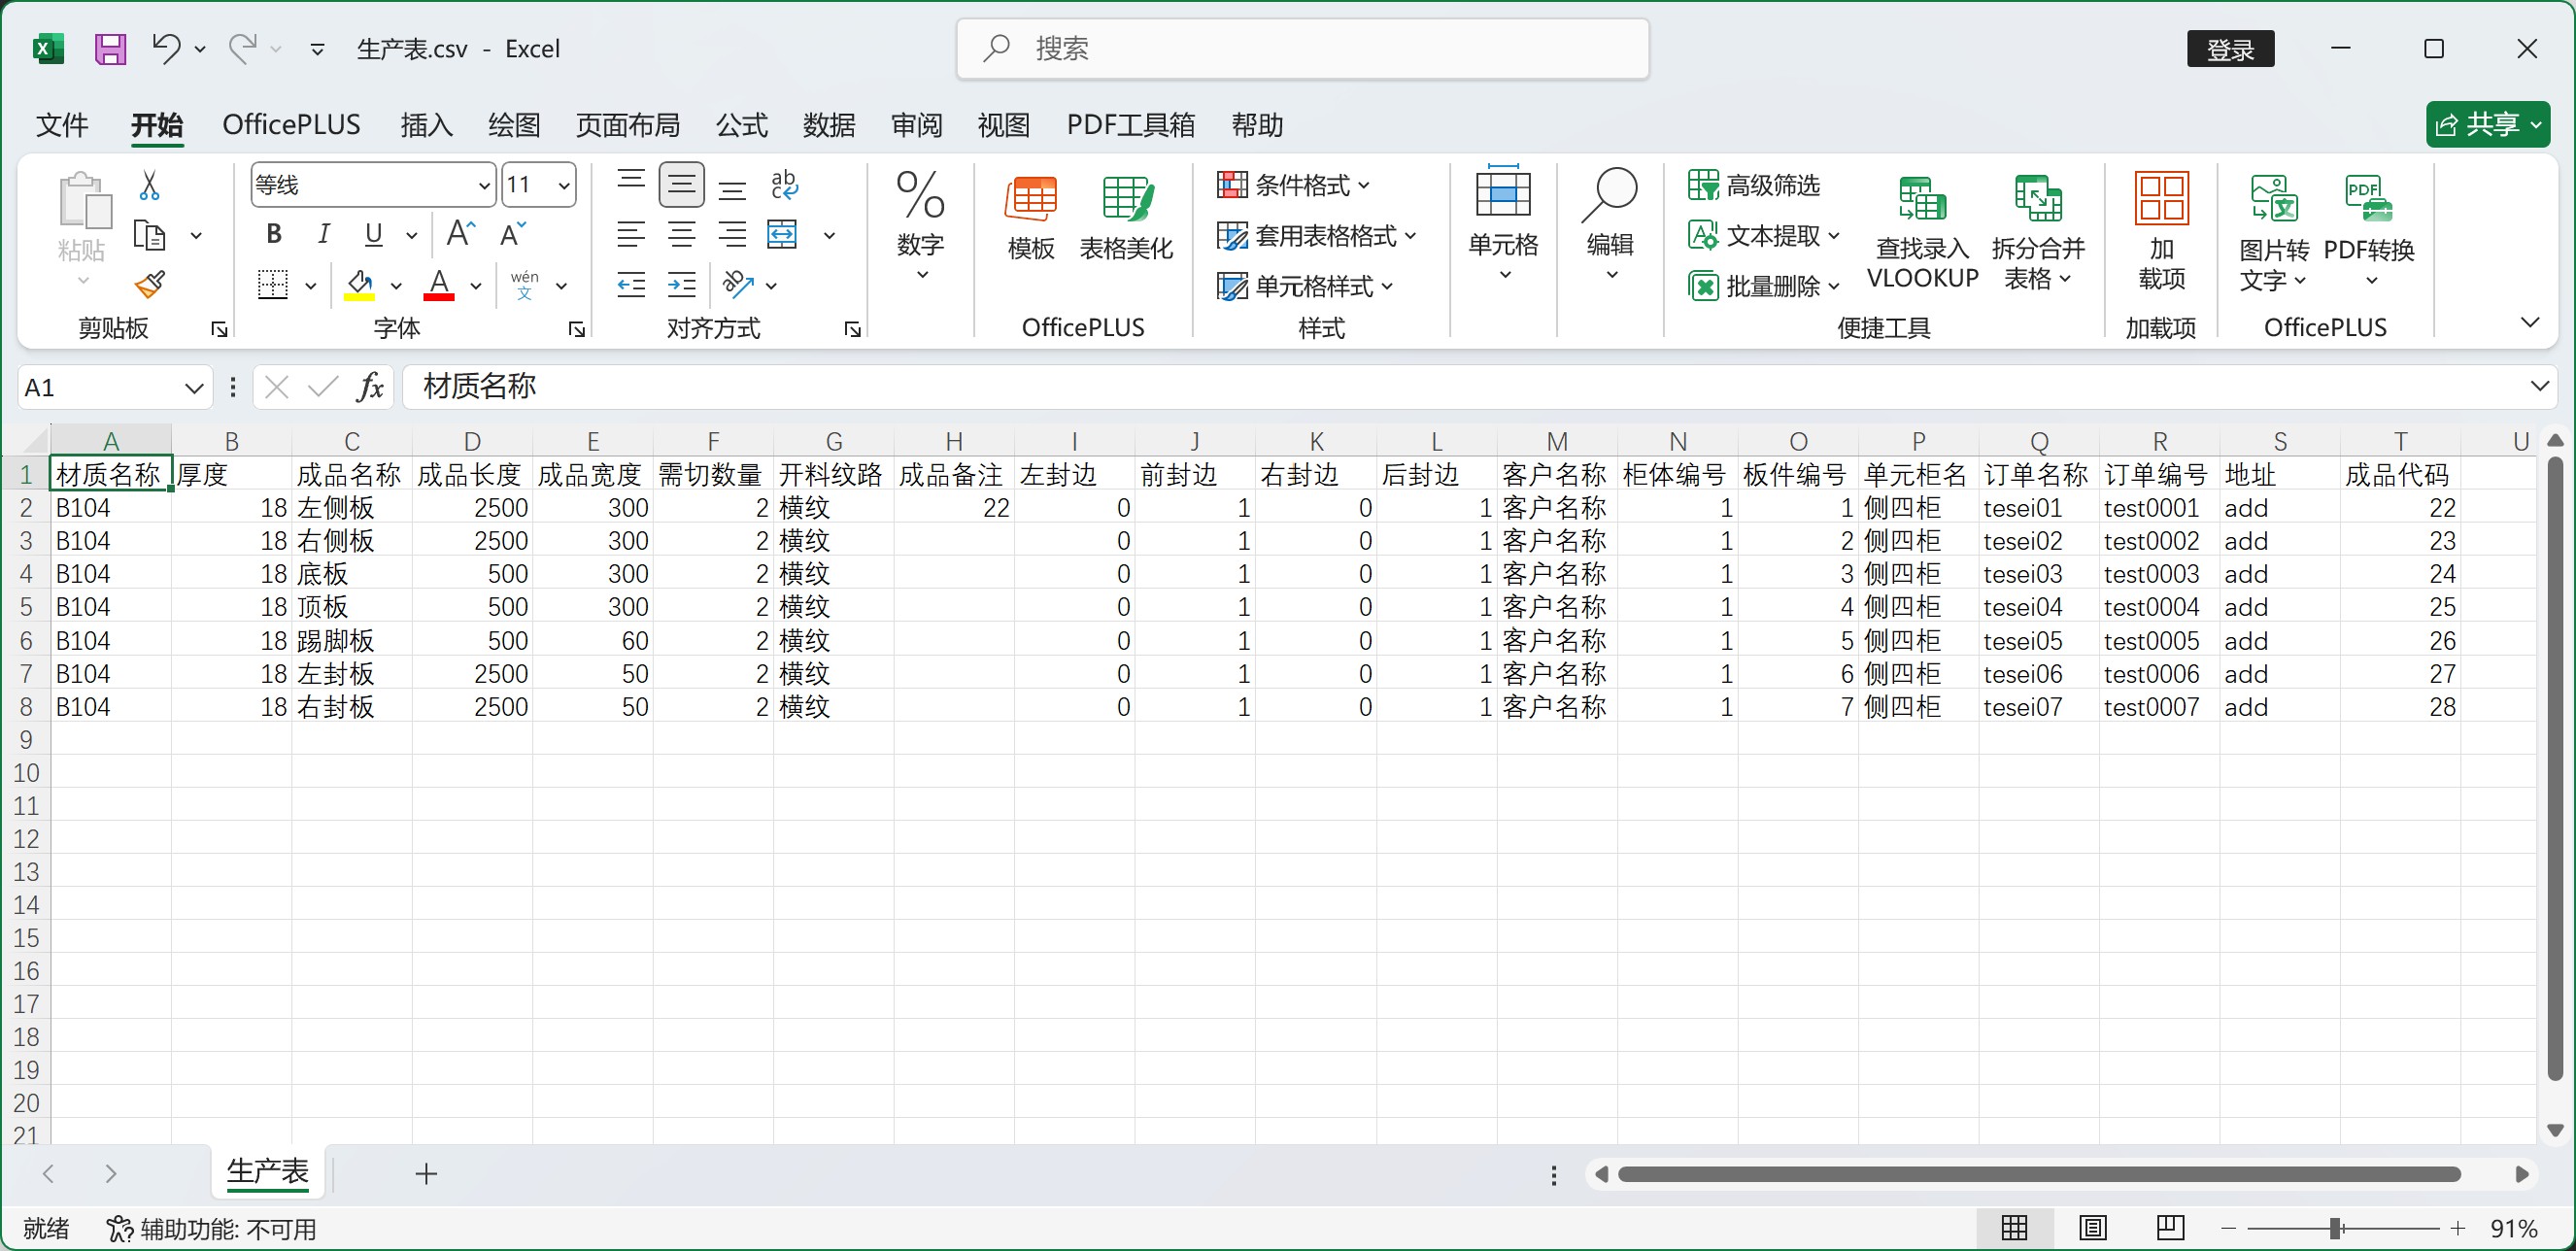Increase the indent level
Viewport: 2576px width, 1251px height.
tap(682, 286)
